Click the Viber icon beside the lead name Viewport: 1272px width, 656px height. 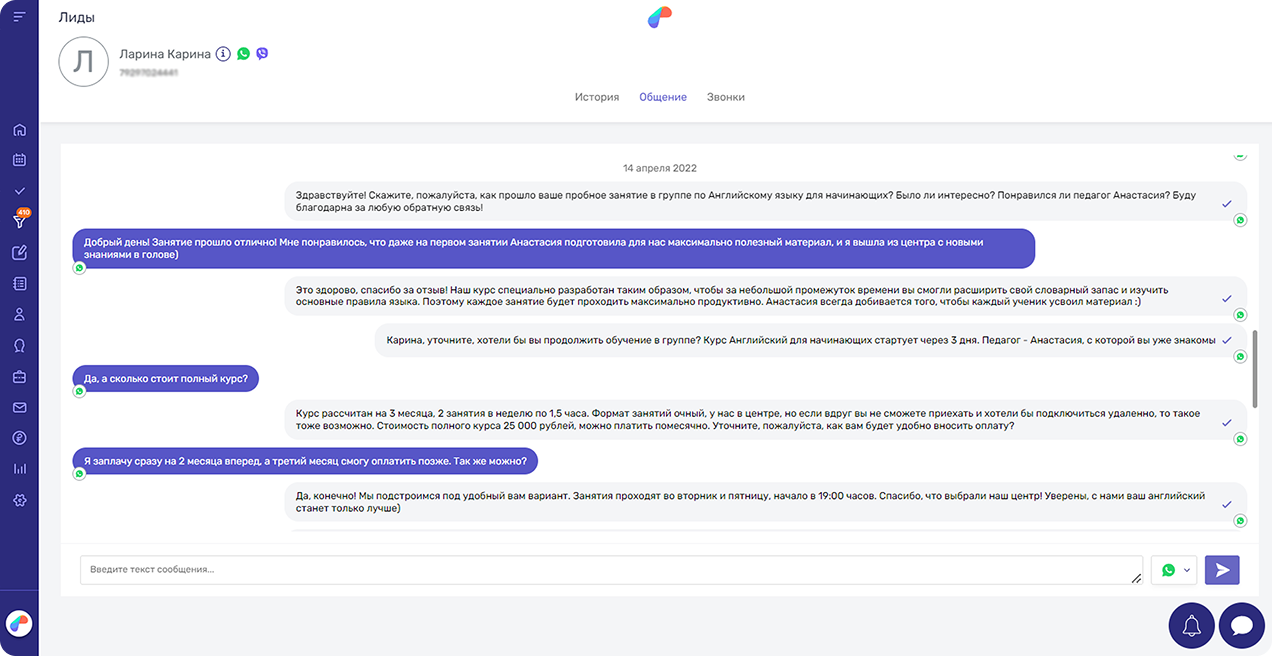point(262,54)
